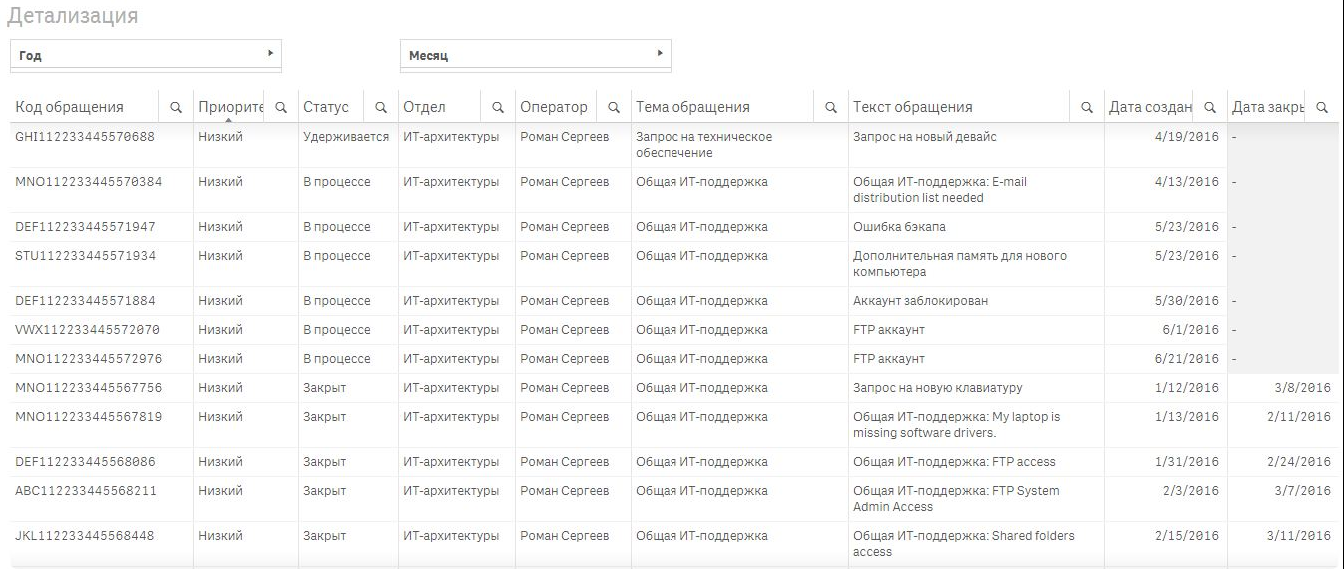The width and height of the screenshot is (1344, 569).
Task: Click text cell Ошибка бэкапа
Action: point(899,227)
